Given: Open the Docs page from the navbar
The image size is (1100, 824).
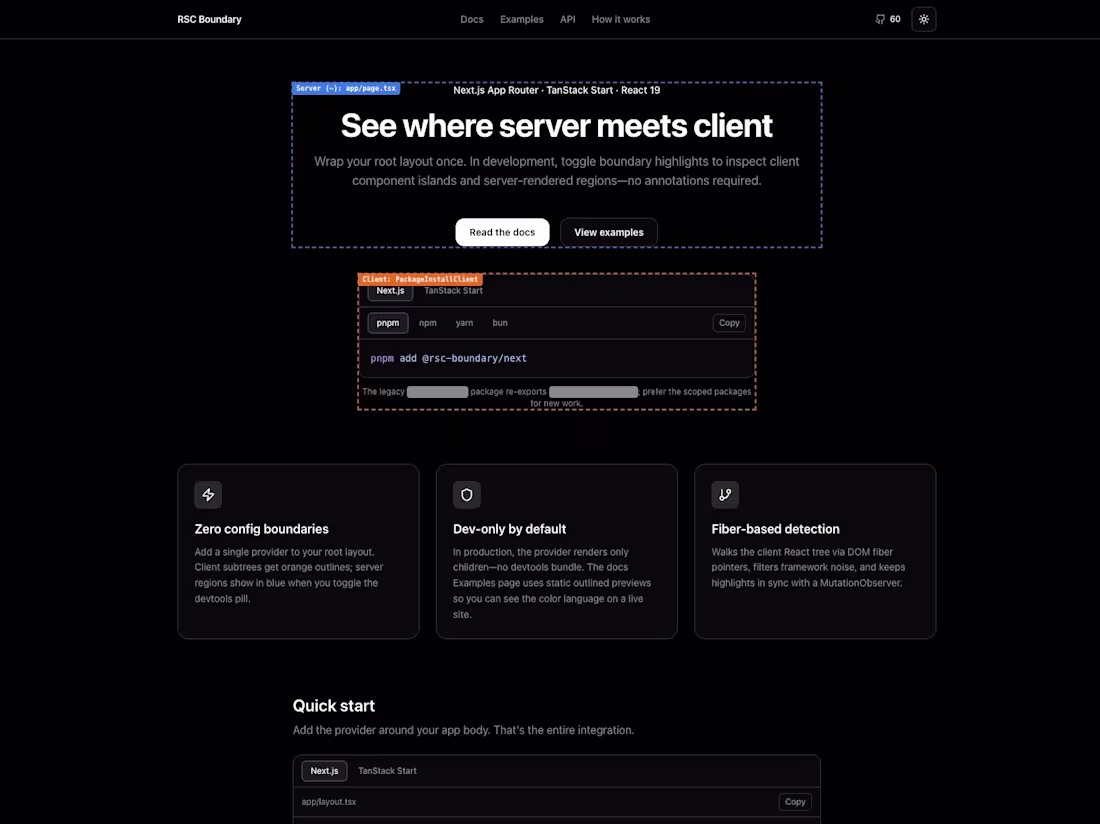Looking at the screenshot, I should click(x=471, y=19).
